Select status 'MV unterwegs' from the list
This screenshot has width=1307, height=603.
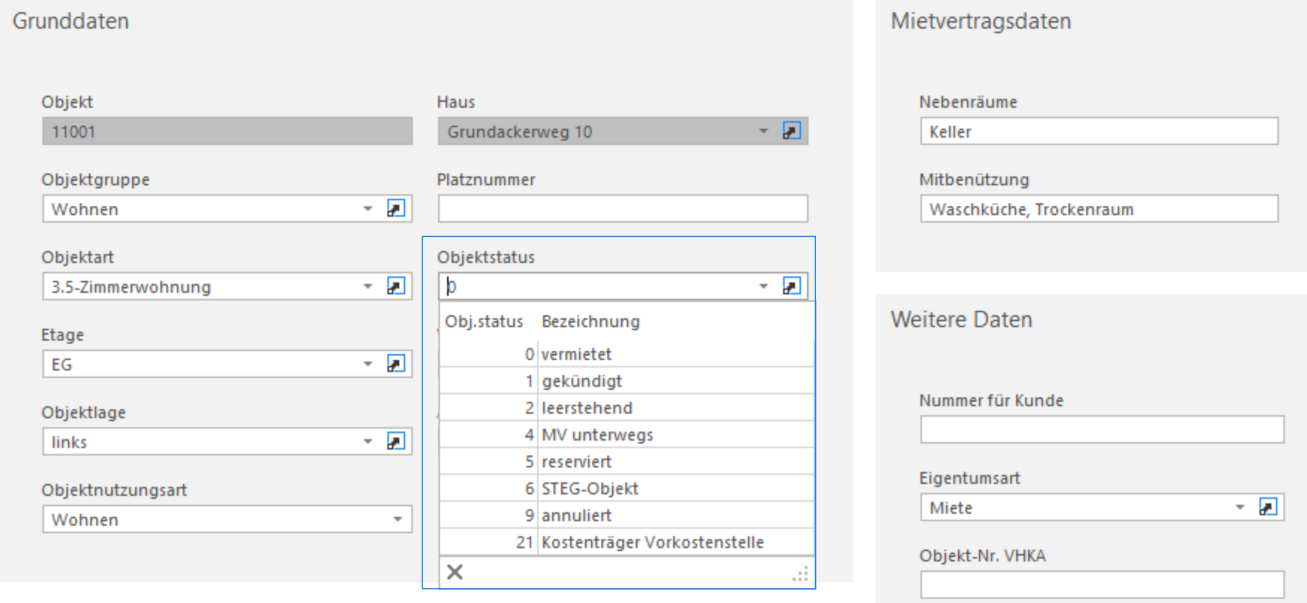tap(627, 434)
